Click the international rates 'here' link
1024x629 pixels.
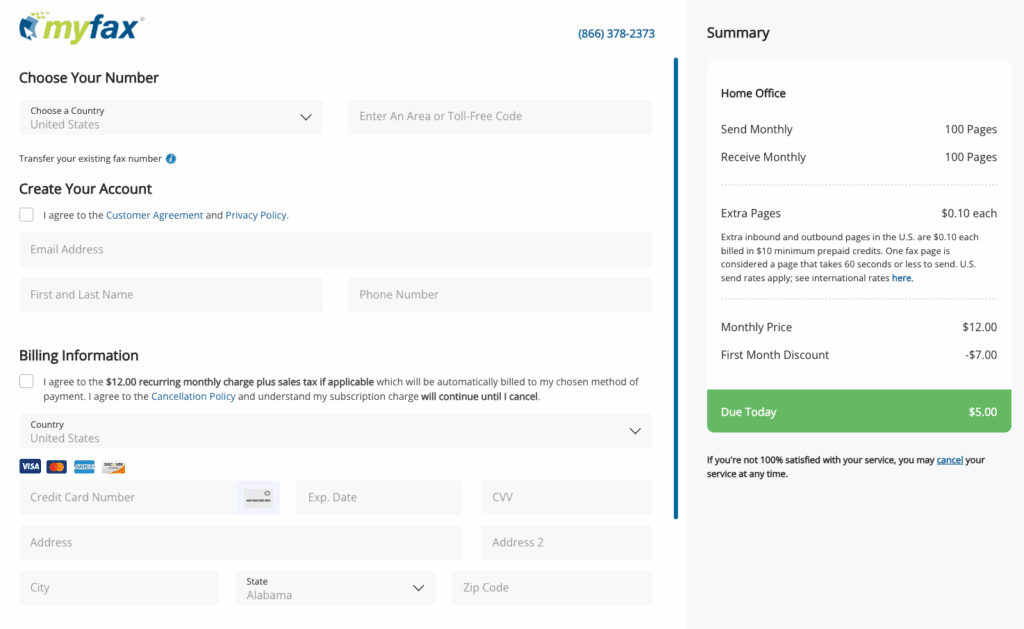(x=902, y=278)
